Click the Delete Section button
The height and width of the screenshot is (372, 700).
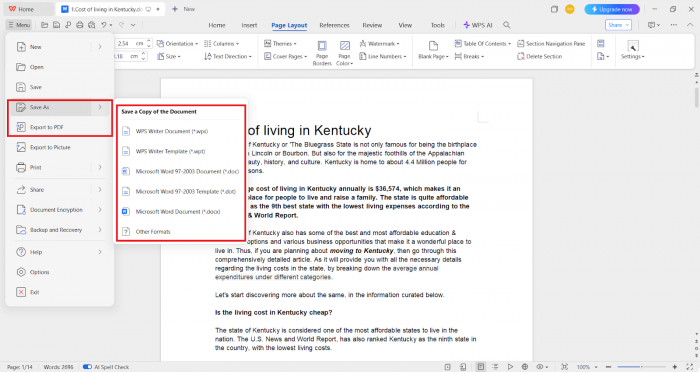coord(539,56)
